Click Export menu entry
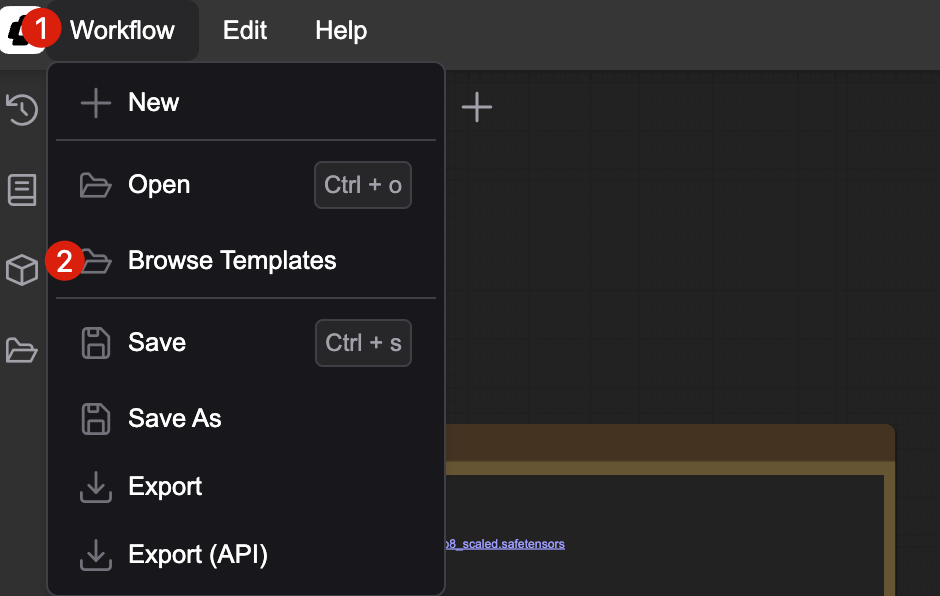Screen dimensions: 940x596 coord(246,486)
